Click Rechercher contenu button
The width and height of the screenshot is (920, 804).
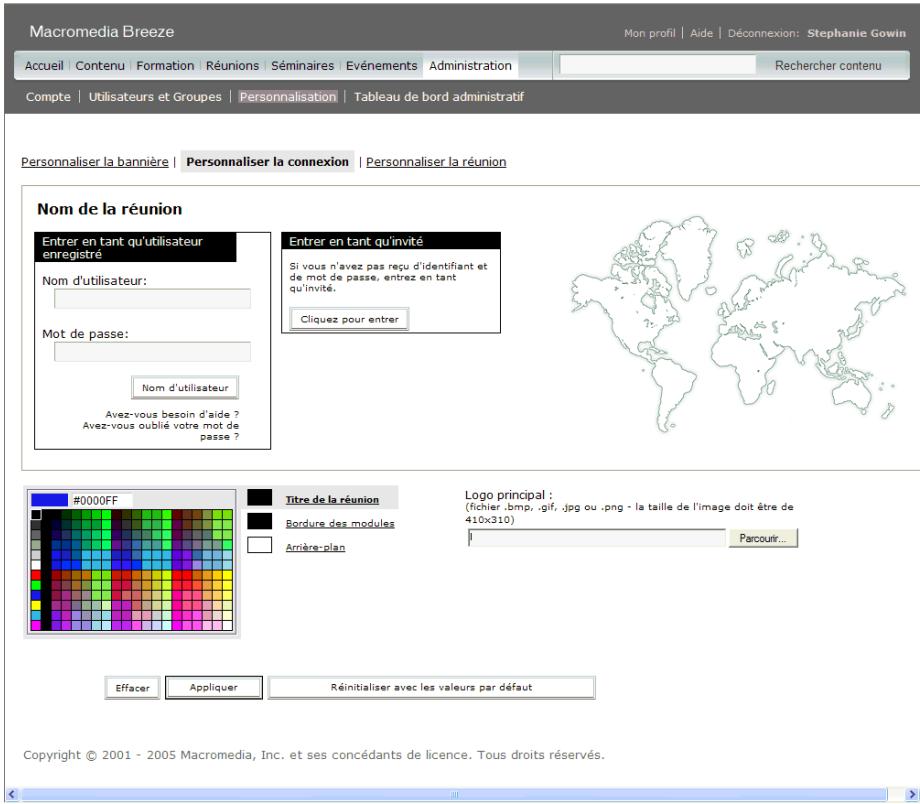828,66
